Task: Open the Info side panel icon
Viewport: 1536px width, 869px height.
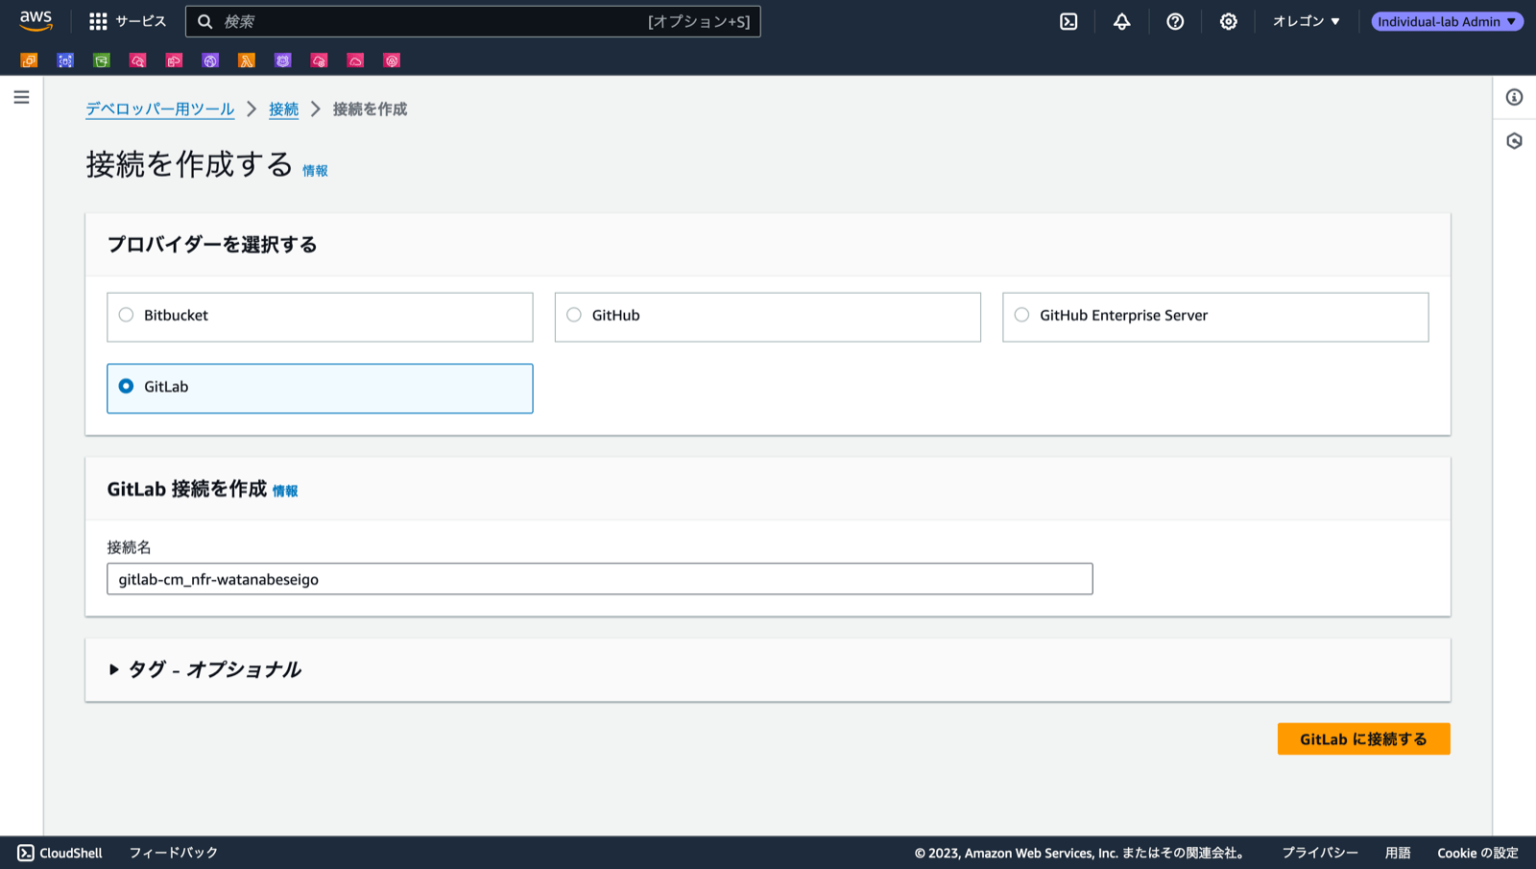Action: (1513, 97)
